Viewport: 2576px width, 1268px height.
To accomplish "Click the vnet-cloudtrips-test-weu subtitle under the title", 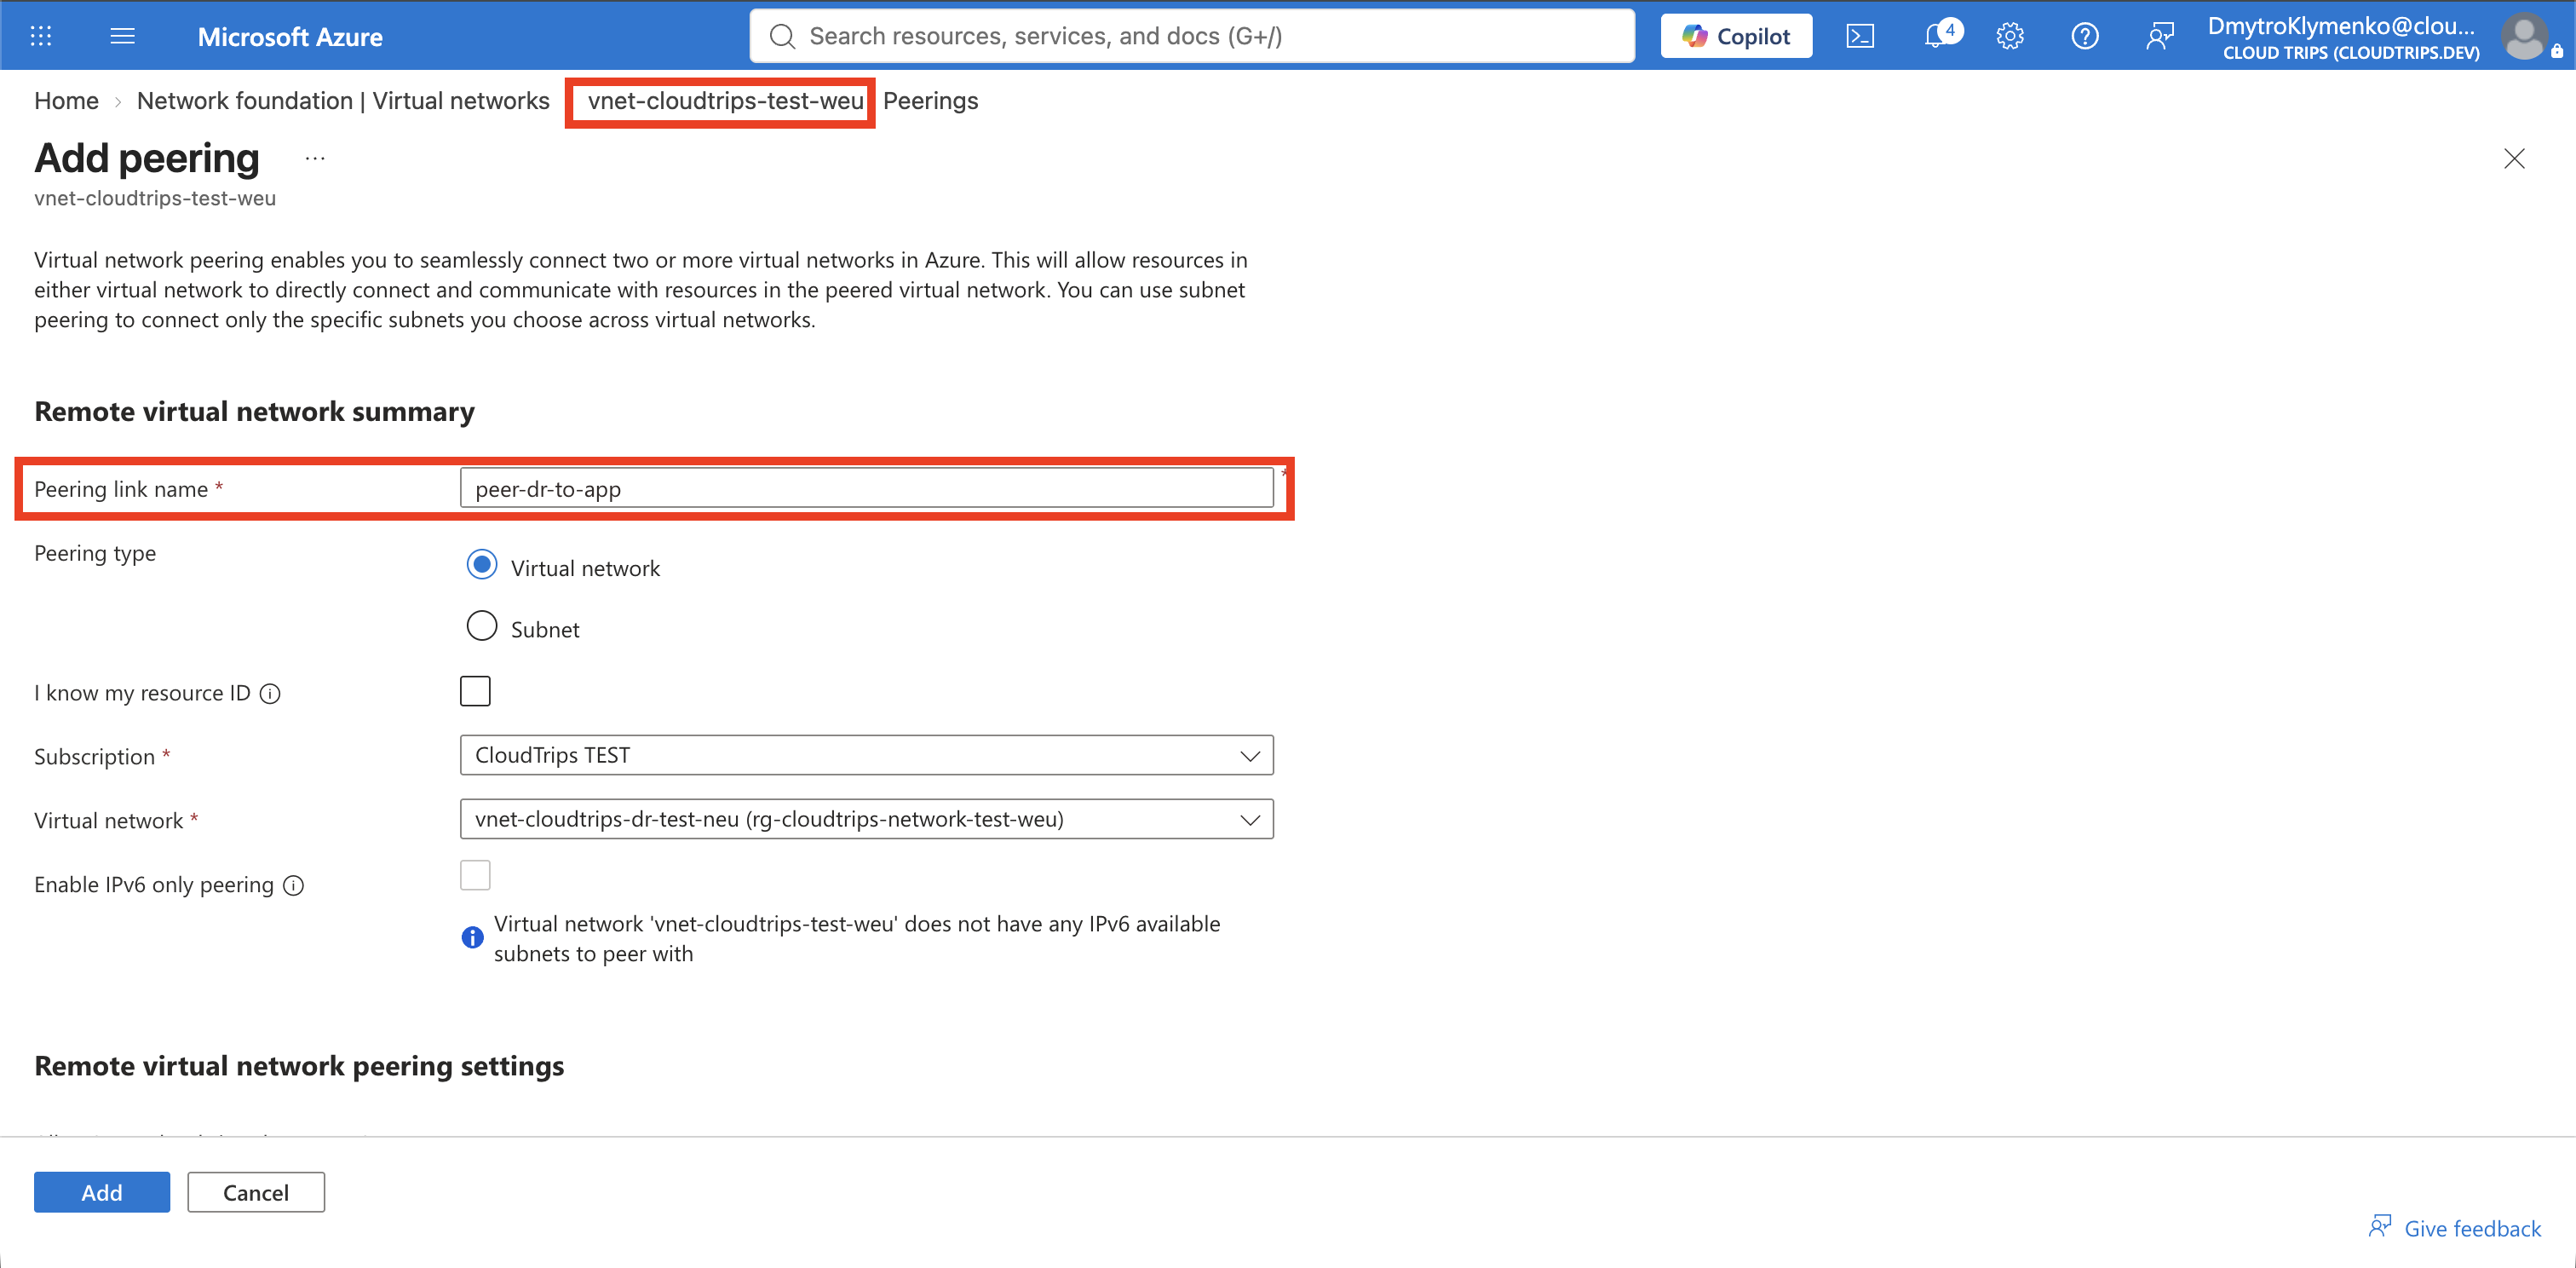I will (x=155, y=198).
